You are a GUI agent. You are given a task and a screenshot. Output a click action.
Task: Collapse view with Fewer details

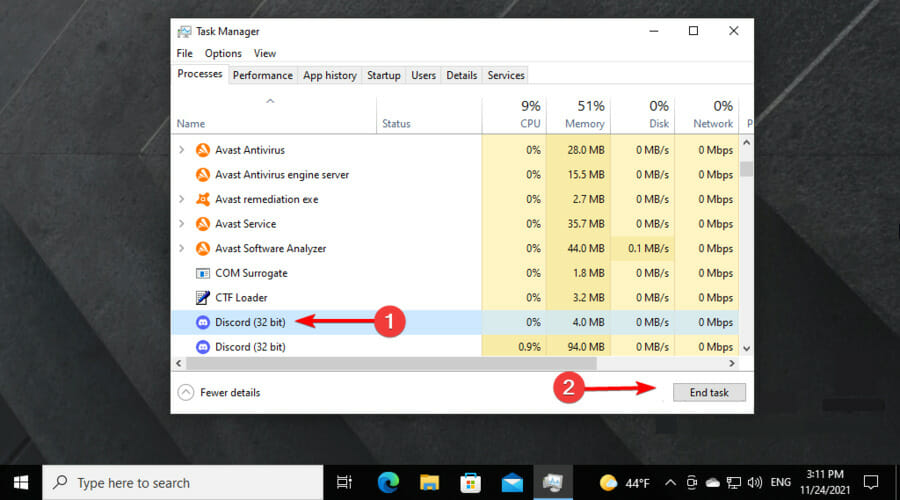coord(219,393)
